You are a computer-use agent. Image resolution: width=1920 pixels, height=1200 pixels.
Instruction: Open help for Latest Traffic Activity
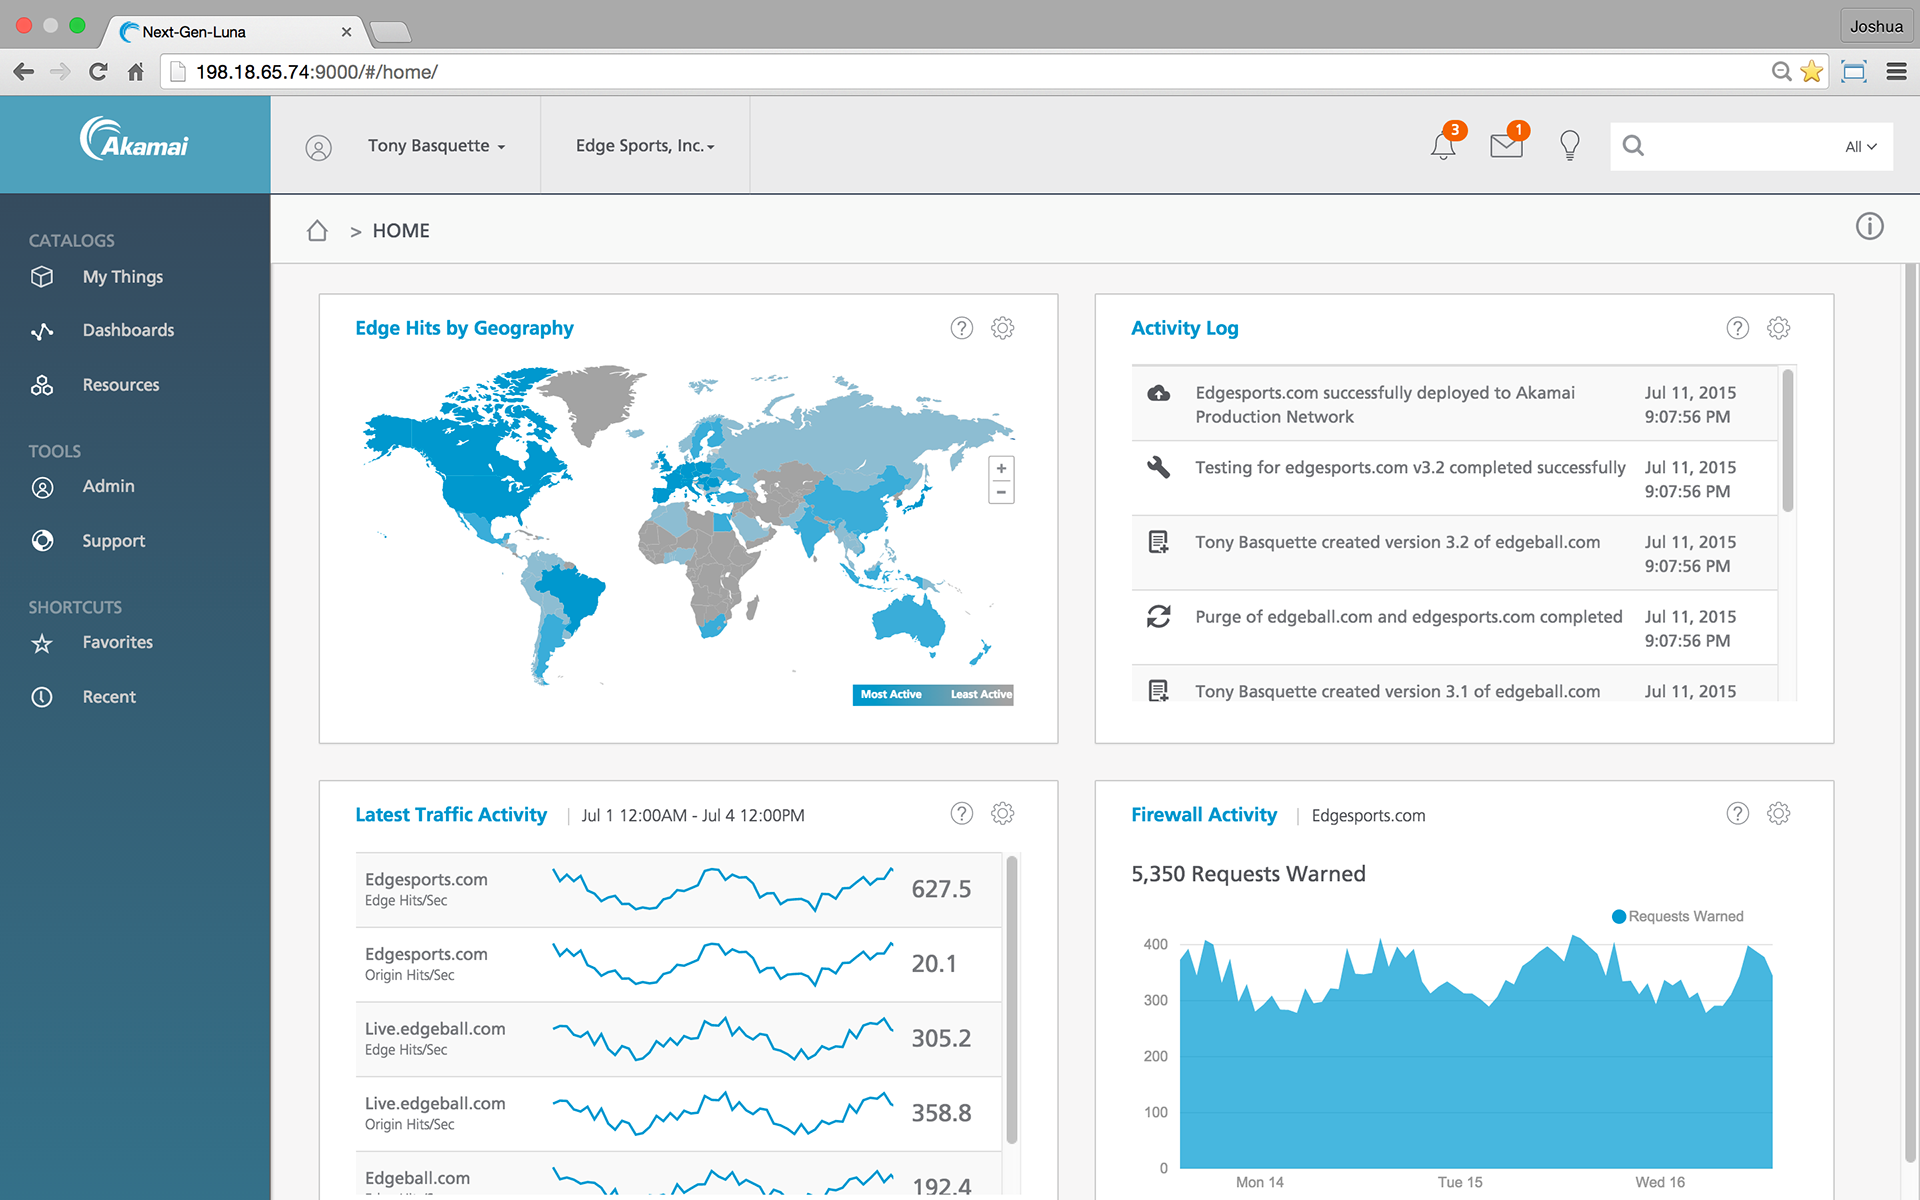(x=961, y=813)
